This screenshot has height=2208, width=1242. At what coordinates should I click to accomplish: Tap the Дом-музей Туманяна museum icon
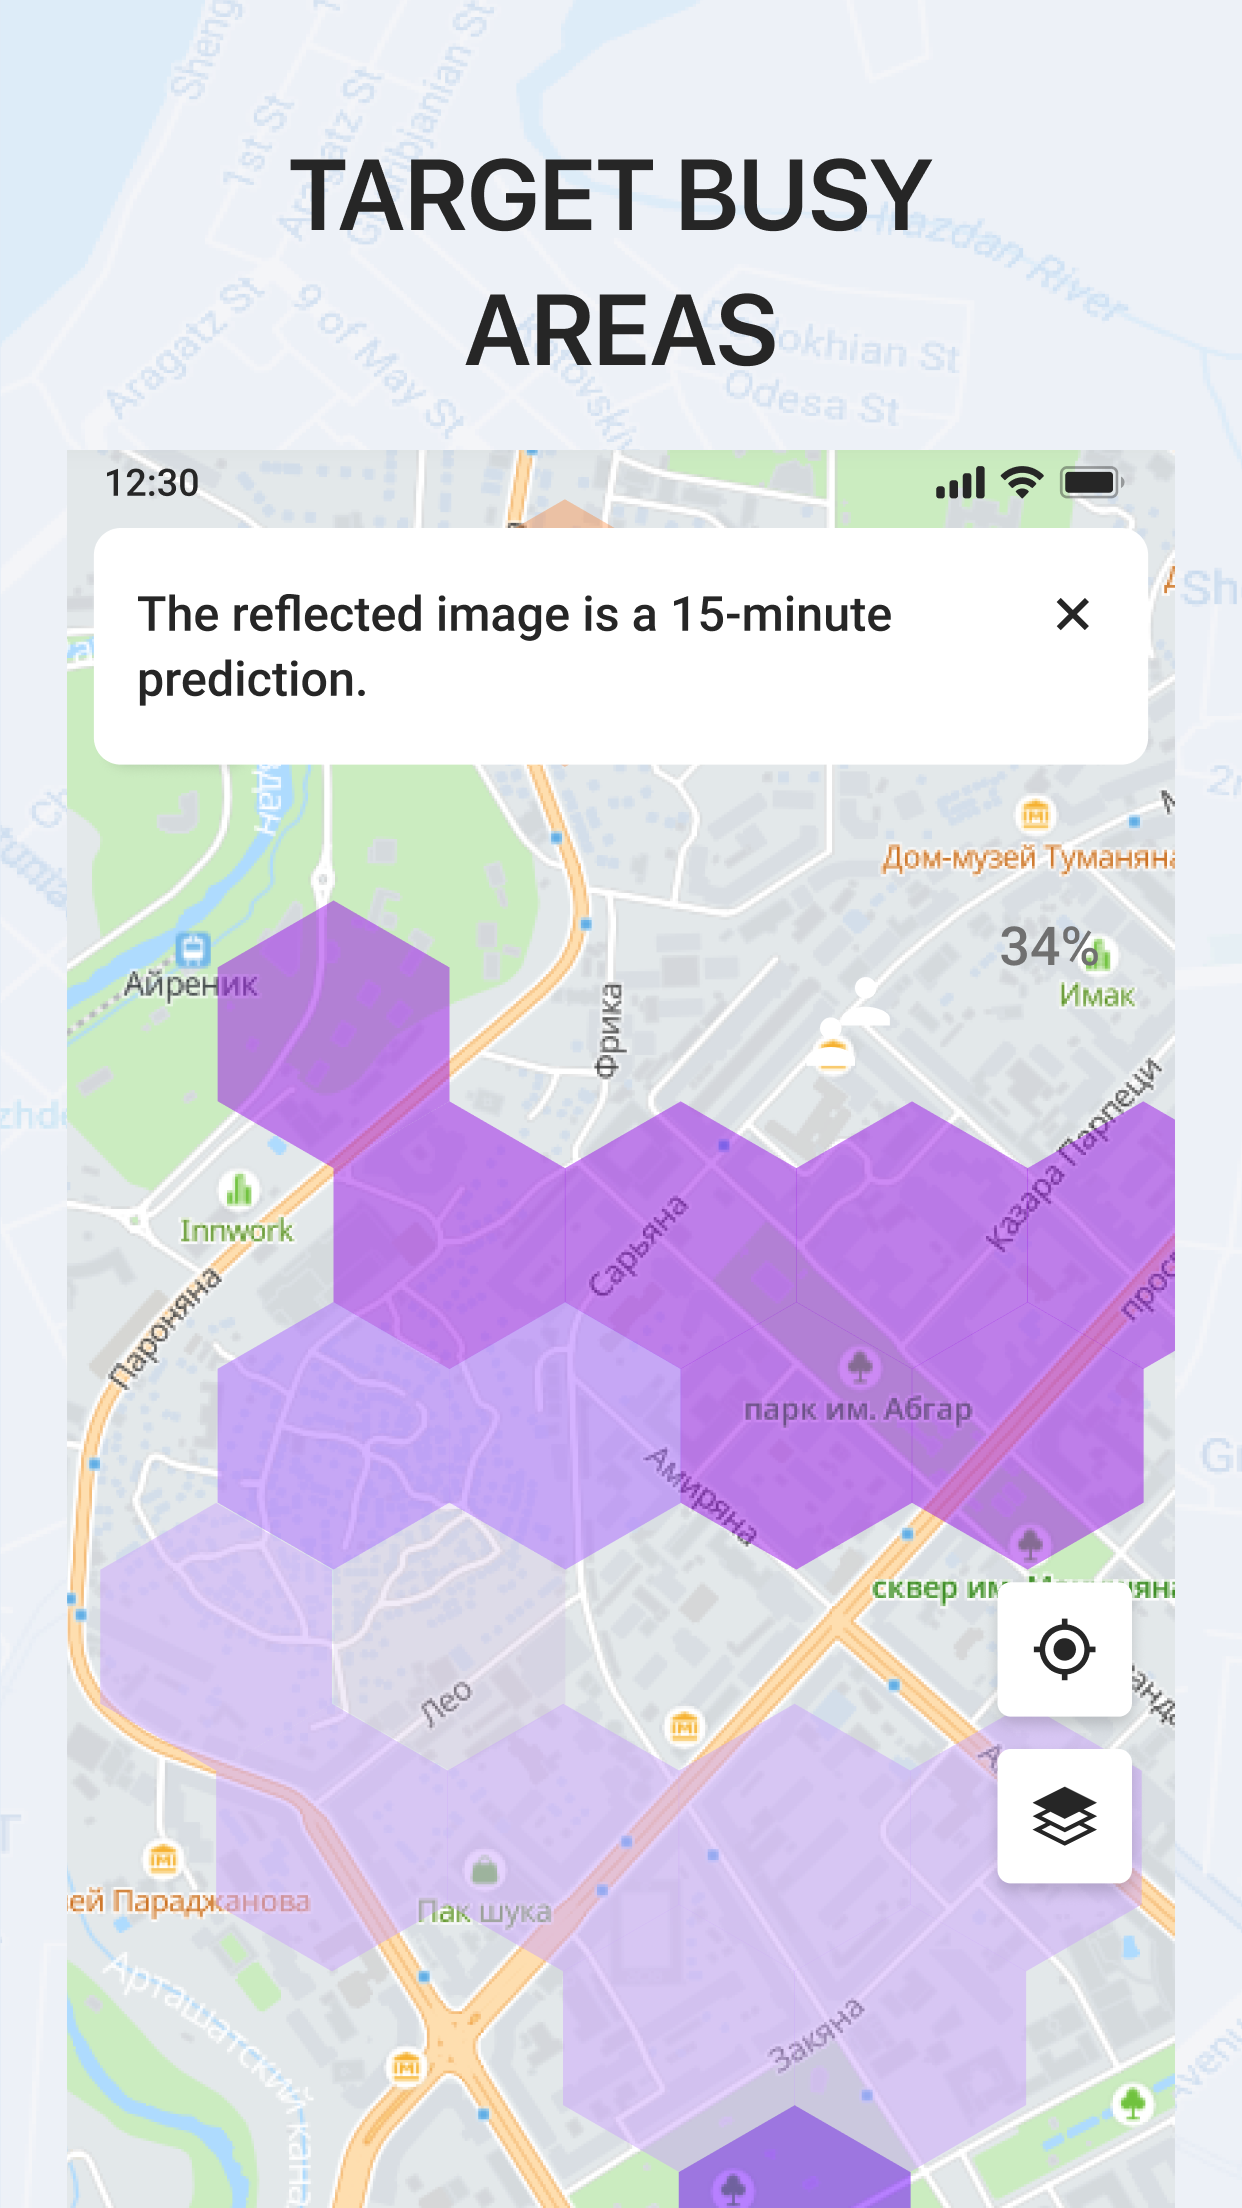[x=1035, y=815]
